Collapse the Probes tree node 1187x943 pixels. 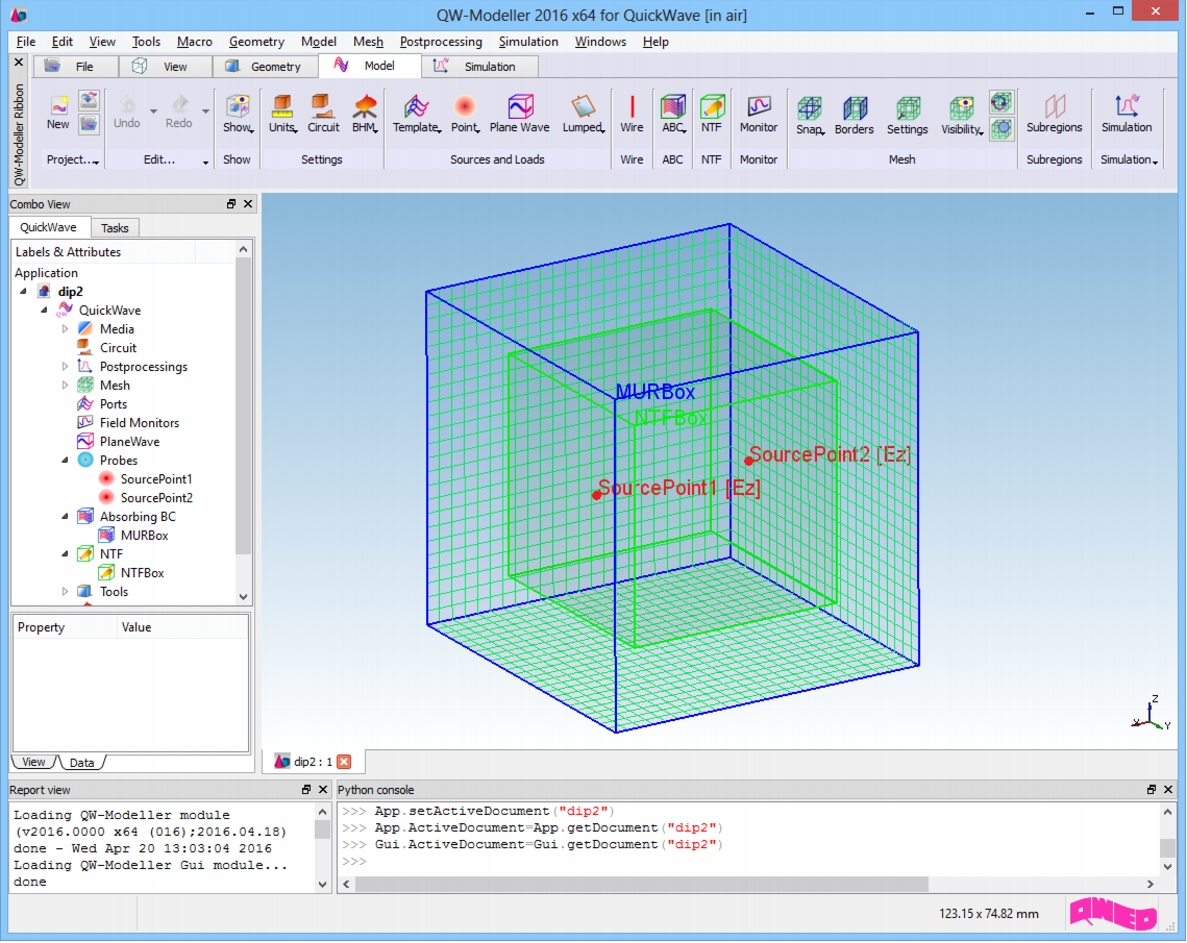pos(65,460)
